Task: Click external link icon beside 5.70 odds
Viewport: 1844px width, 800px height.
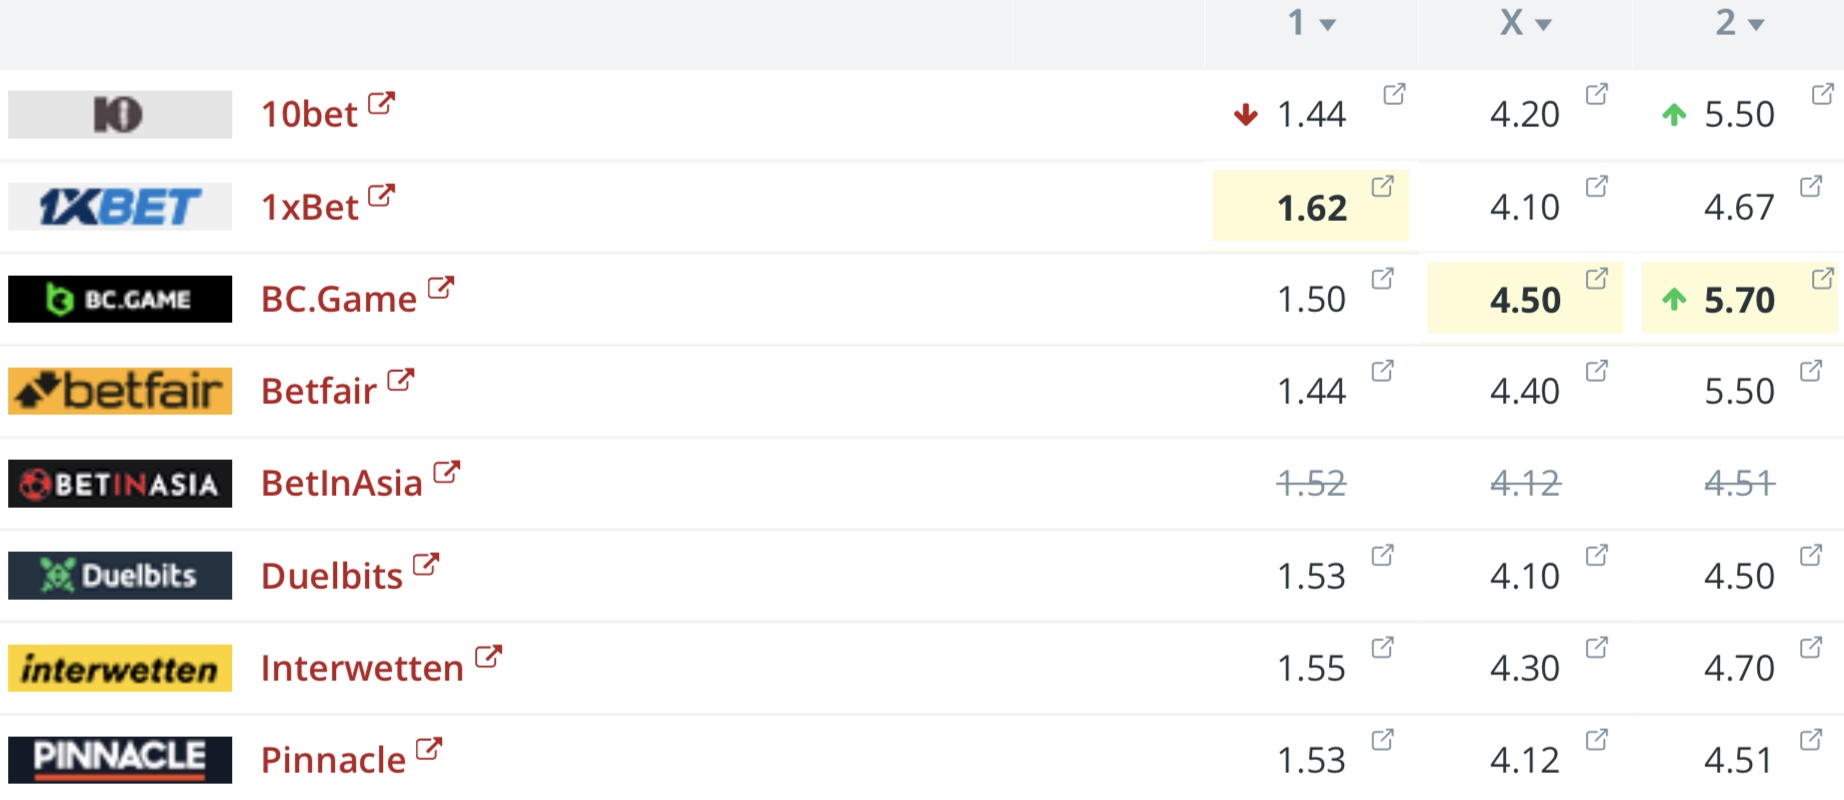Action: click(x=1823, y=278)
